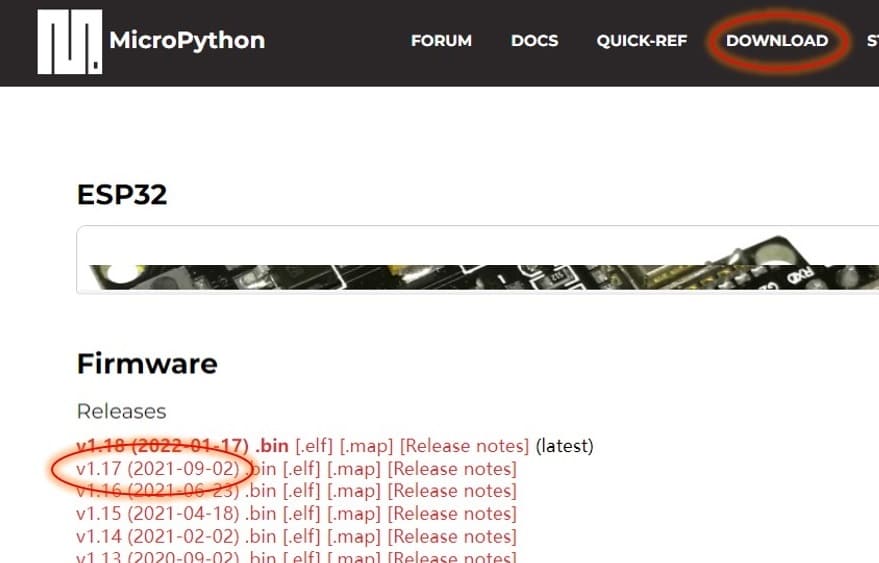The width and height of the screenshot is (879, 563).
Task: Open the v1.16 [.elf] link
Action: click(x=302, y=491)
